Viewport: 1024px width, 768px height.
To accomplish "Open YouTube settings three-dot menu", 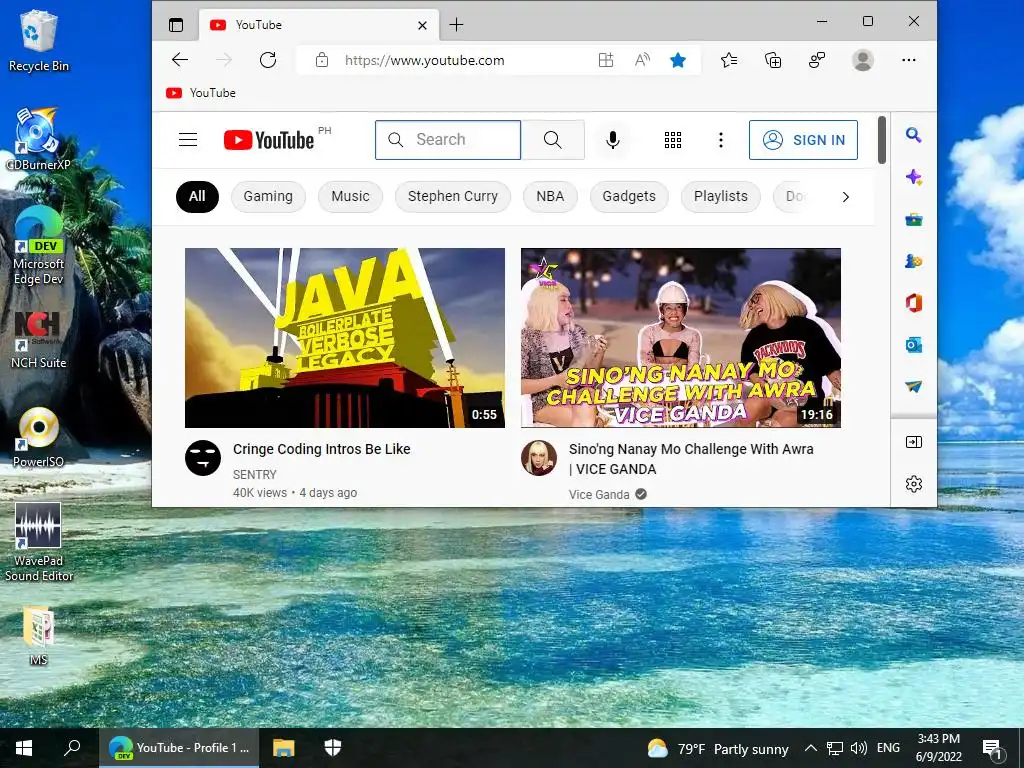I will click(721, 140).
